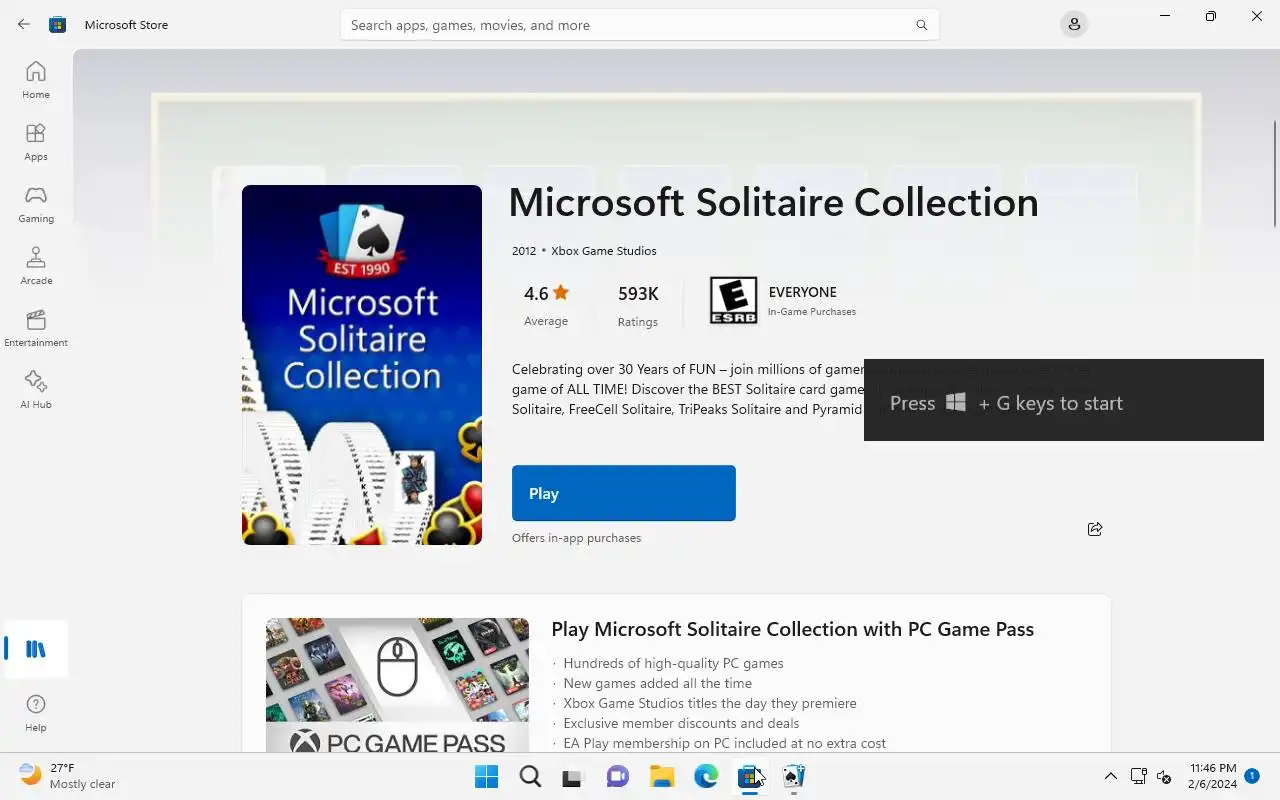Click 'Exclusive member discounts and deals' text
Screen dimensions: 1280x800
point(681,723)
